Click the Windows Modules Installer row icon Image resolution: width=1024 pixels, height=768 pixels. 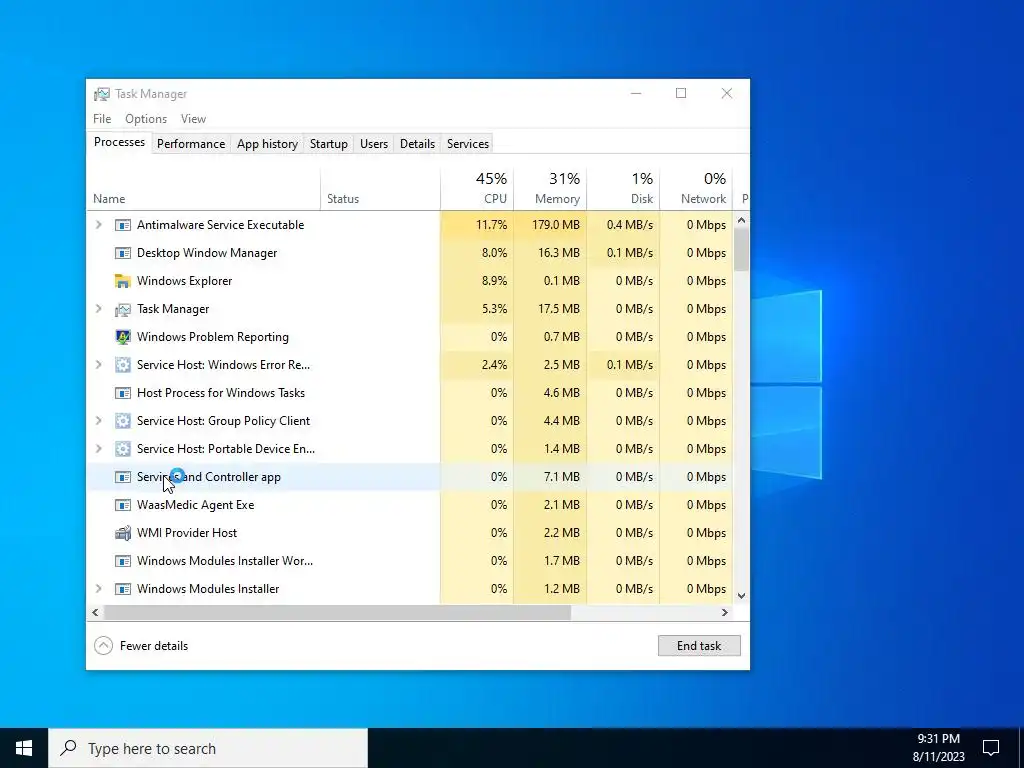pos(122,589)
